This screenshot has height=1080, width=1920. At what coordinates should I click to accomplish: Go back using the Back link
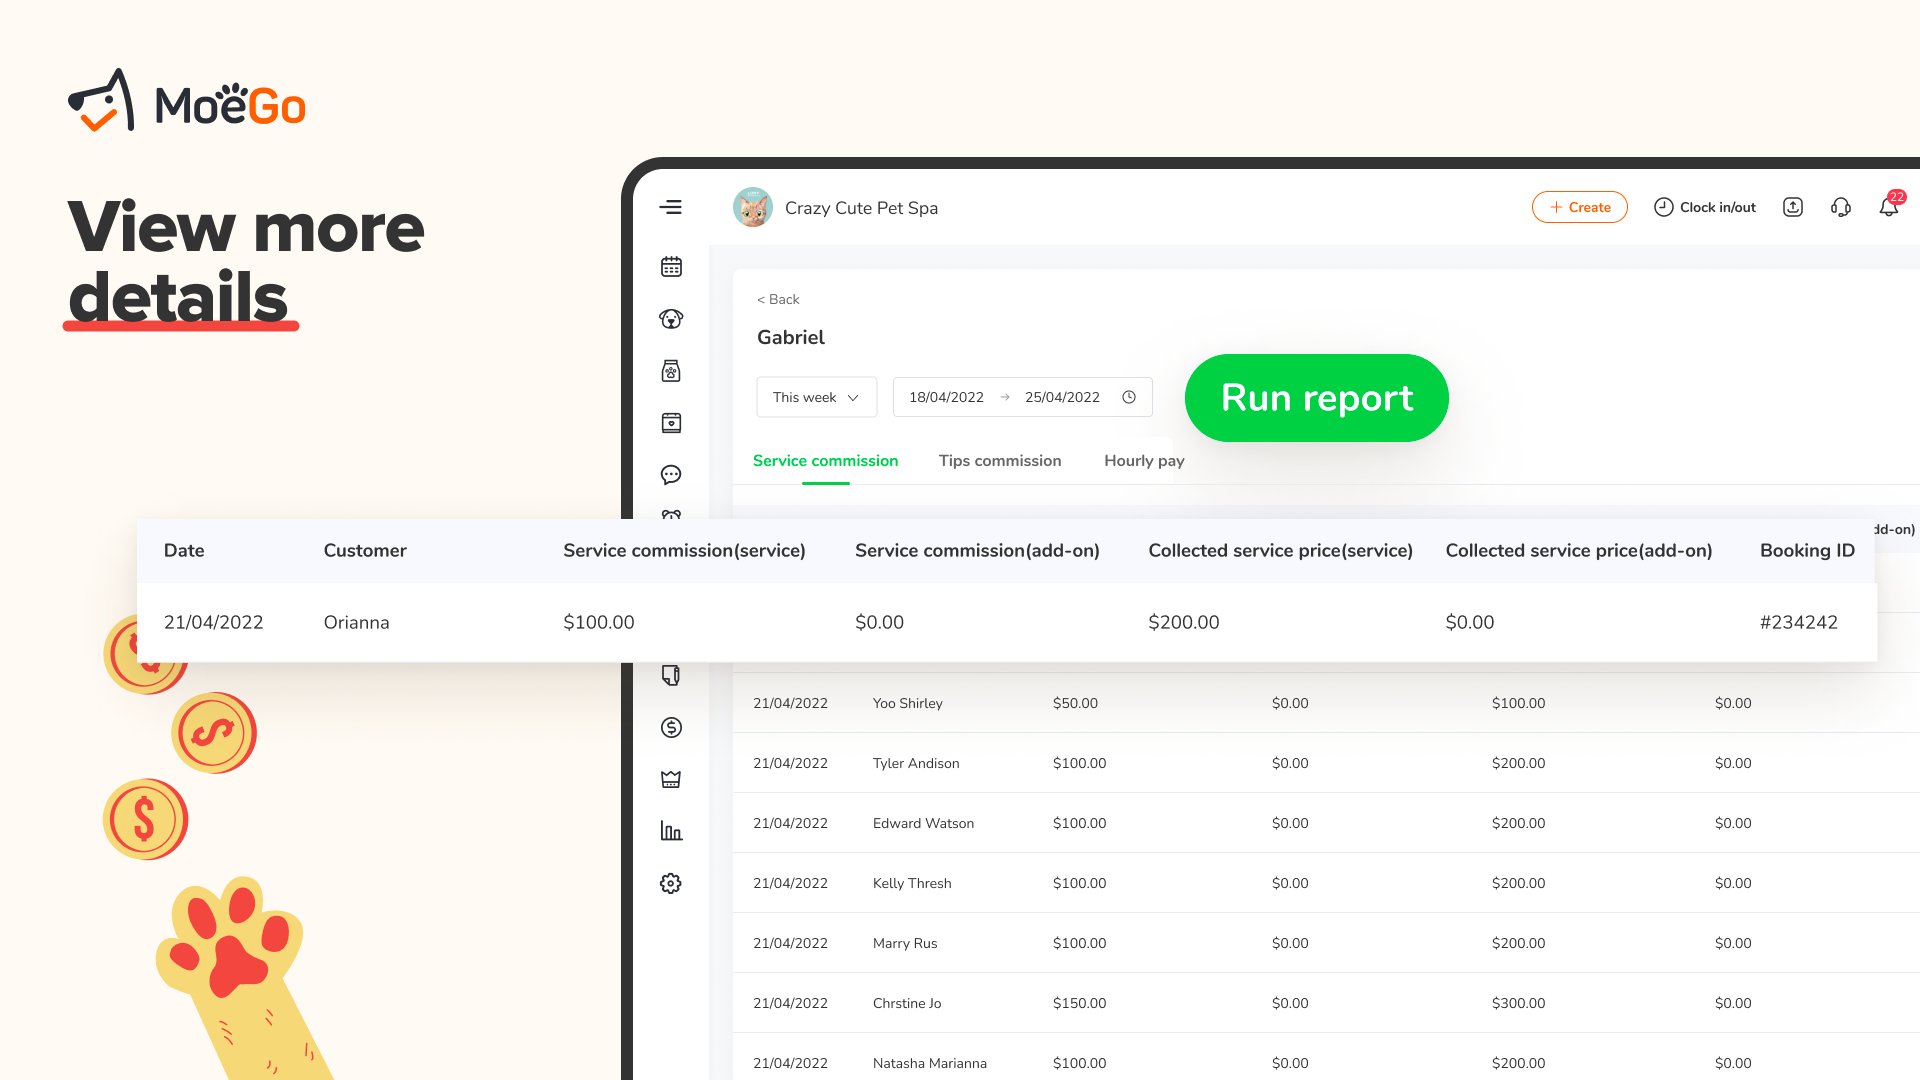(778, 299)
